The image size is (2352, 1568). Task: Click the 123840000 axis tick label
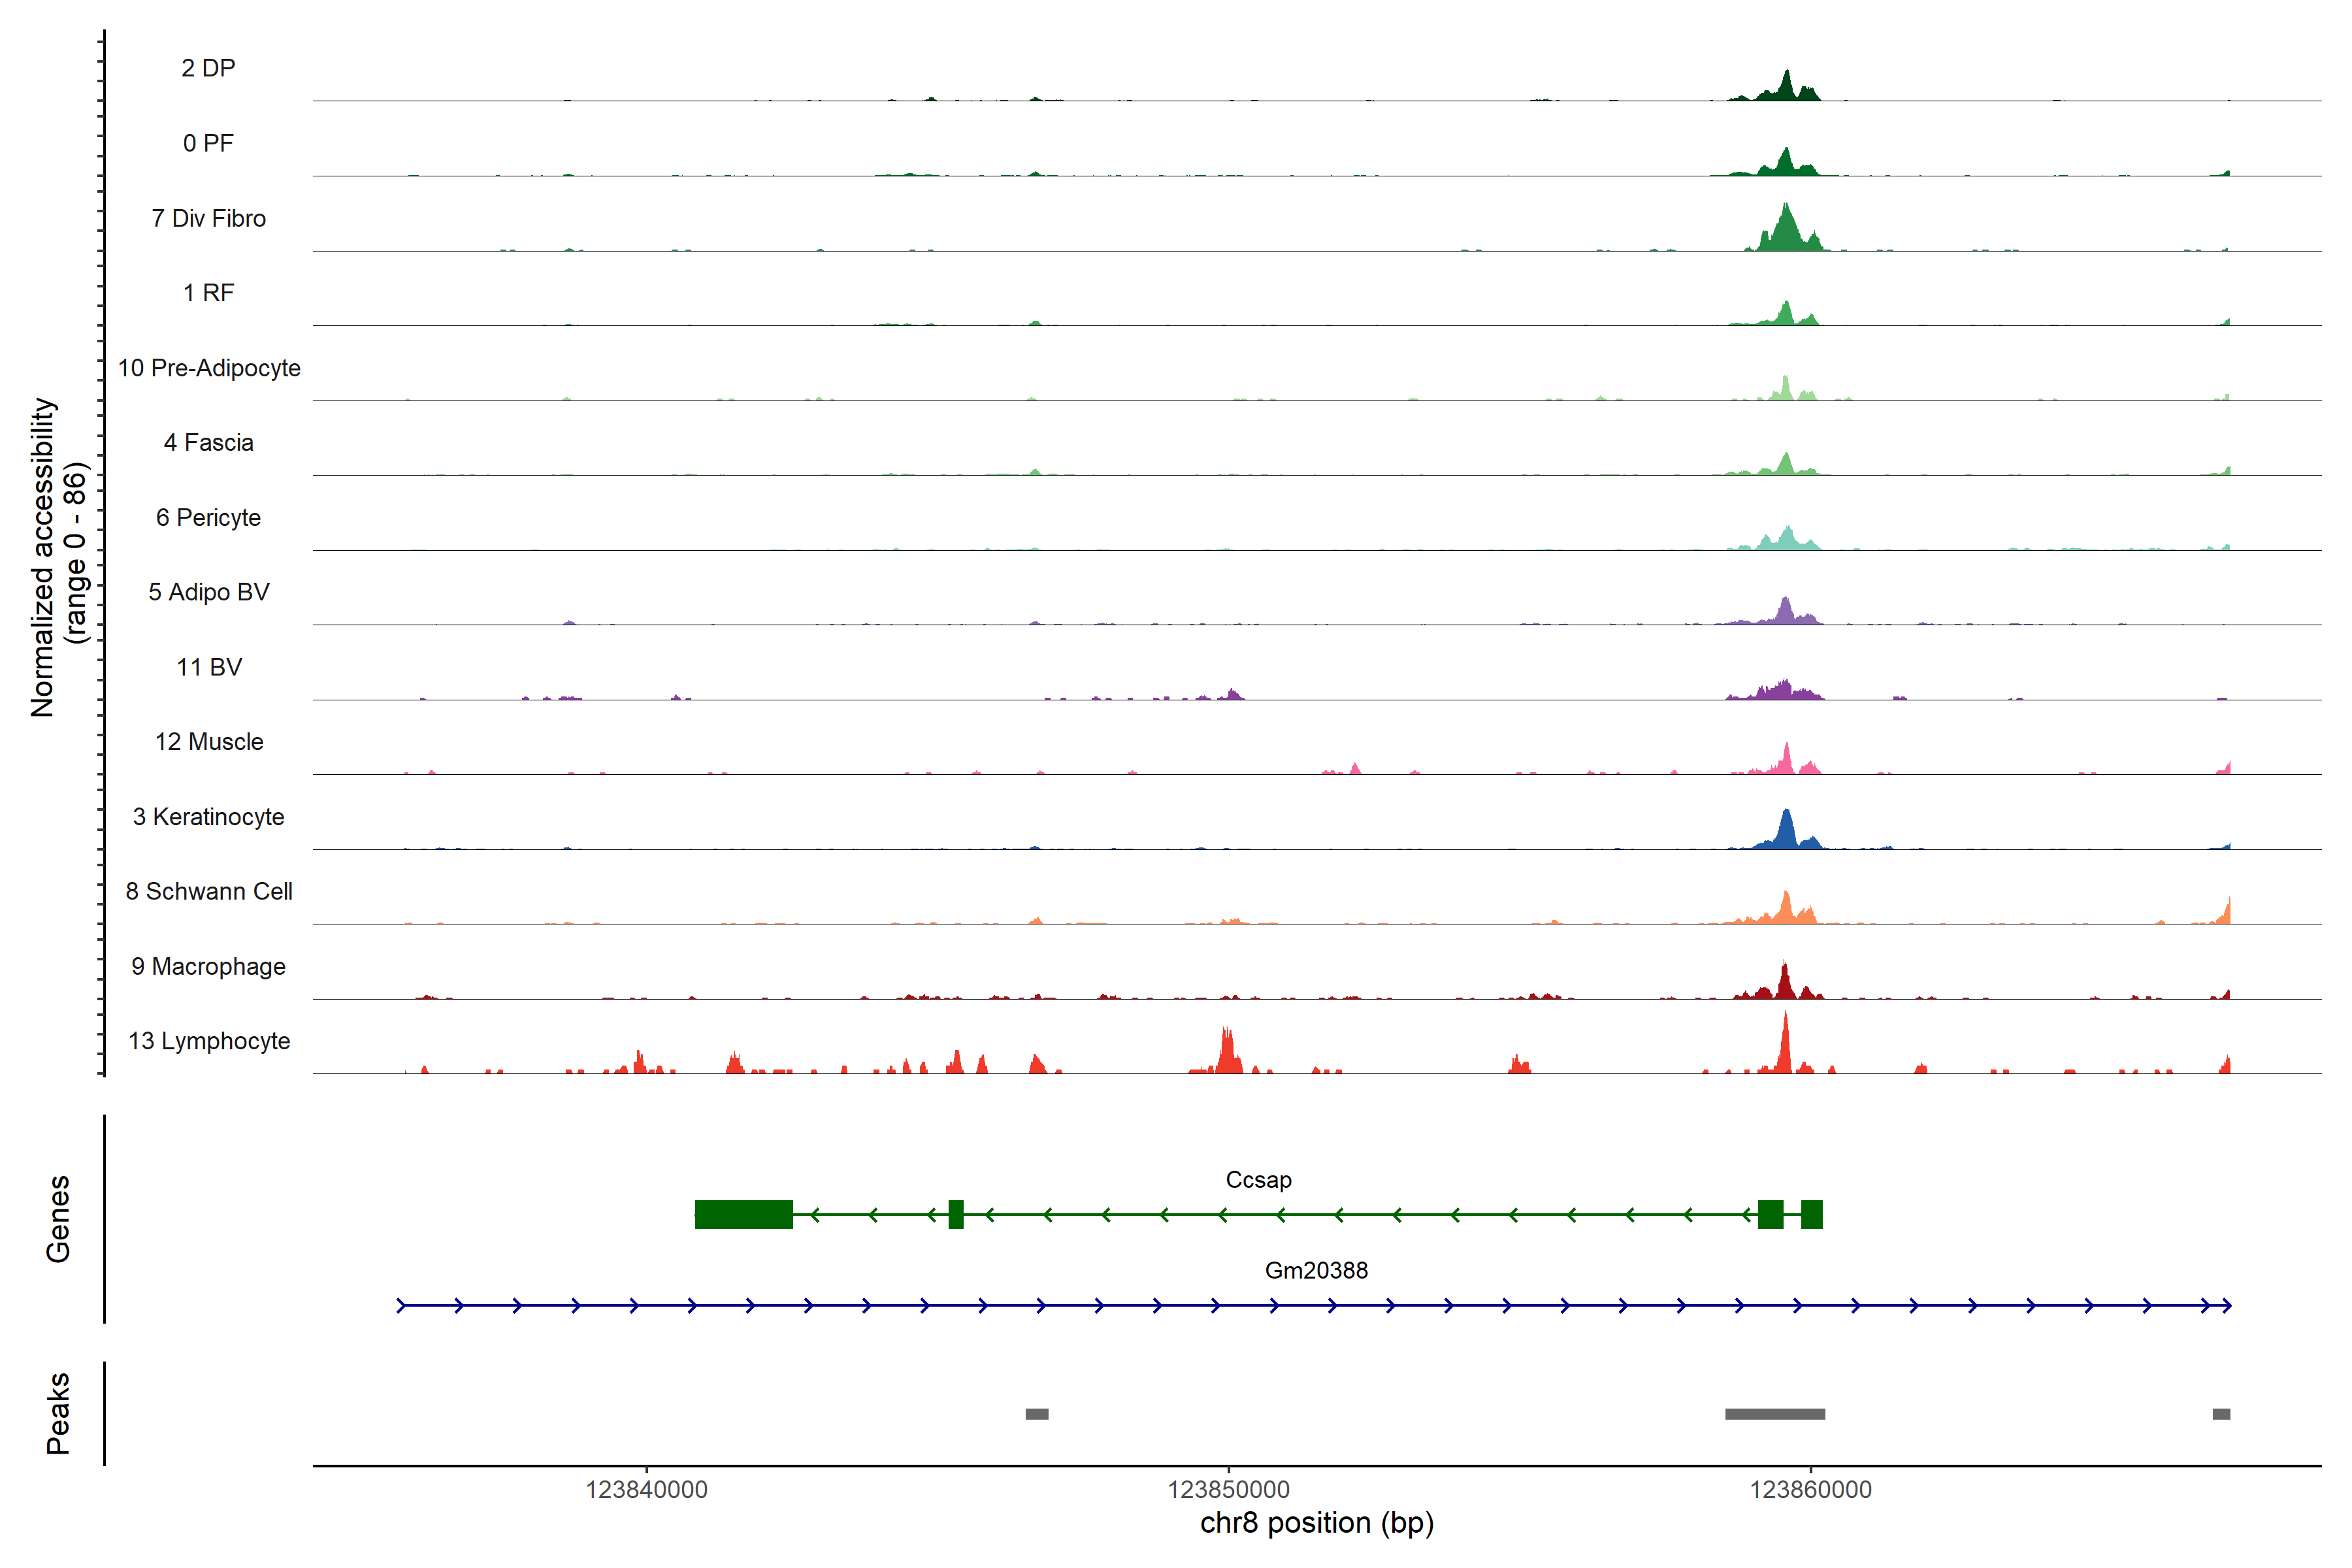(x=646, y=1490)
